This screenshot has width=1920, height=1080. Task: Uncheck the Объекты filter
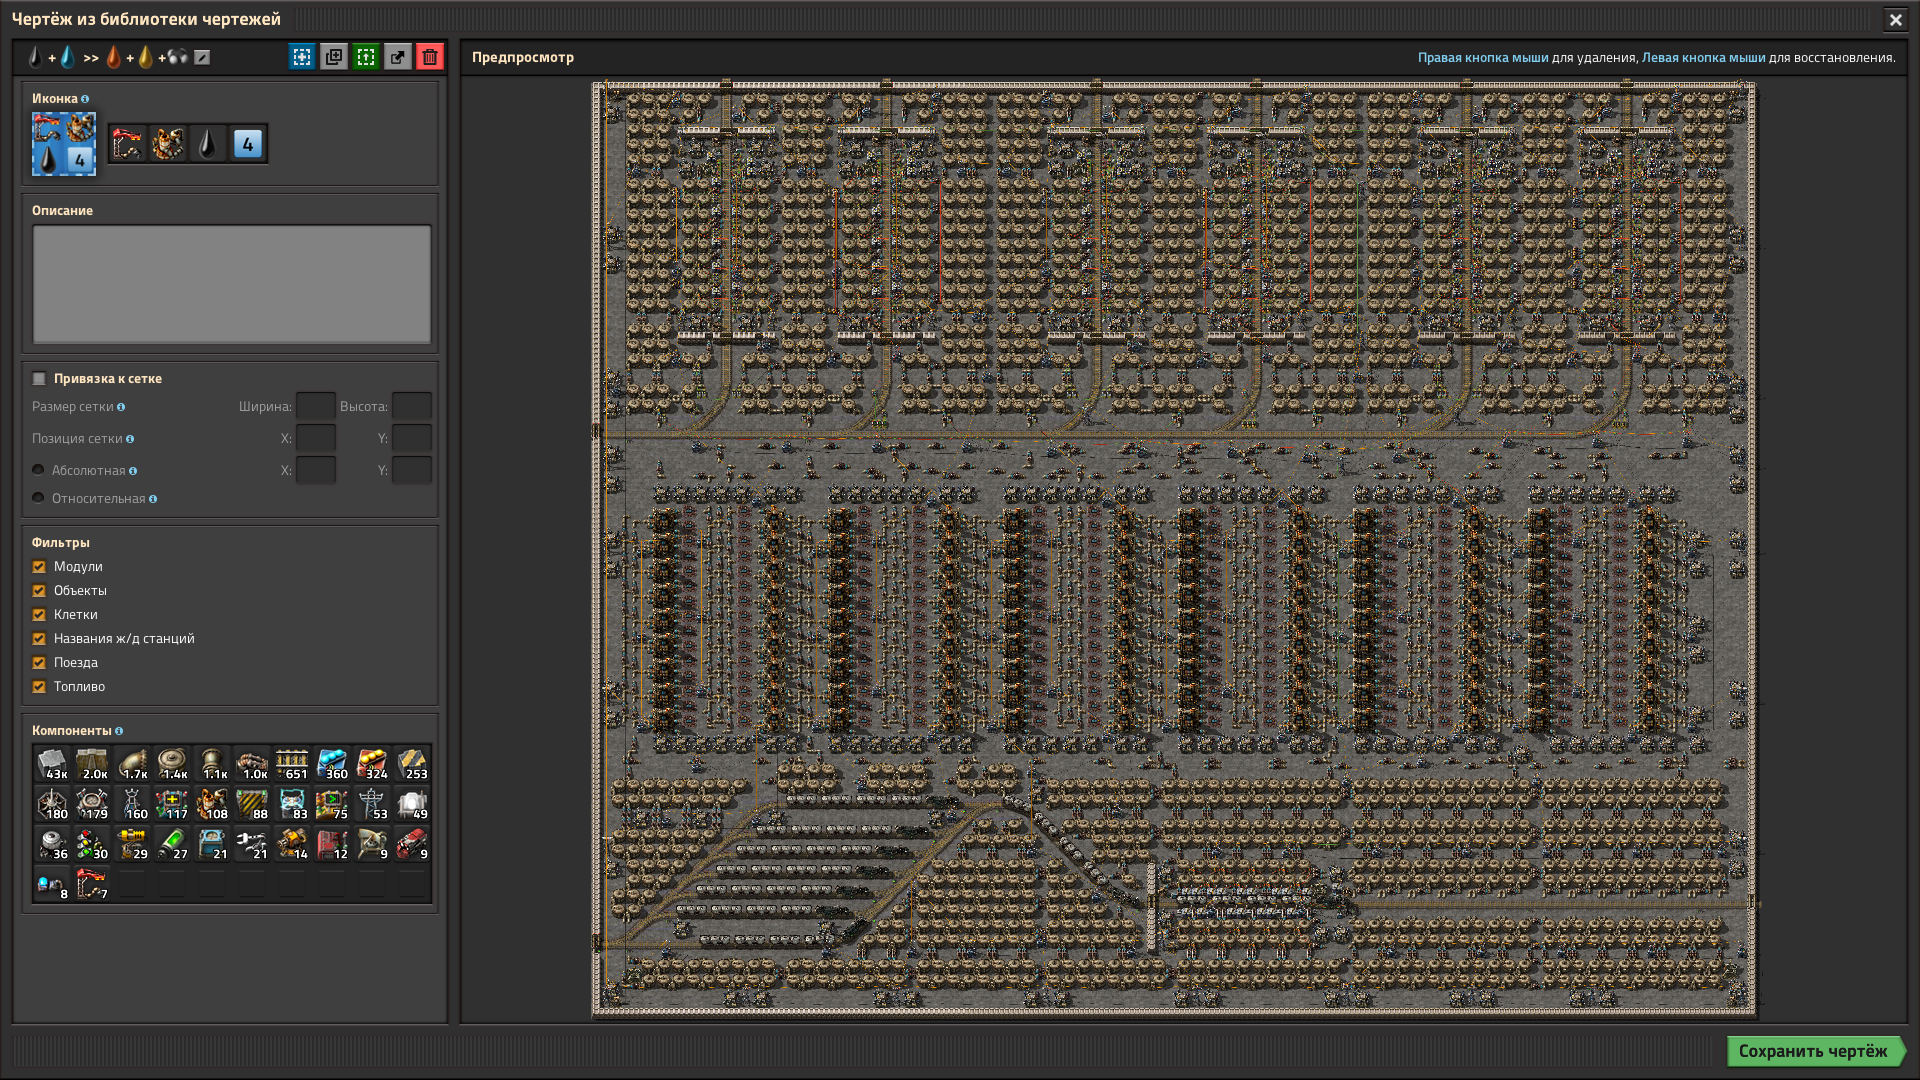click(39, 591)
